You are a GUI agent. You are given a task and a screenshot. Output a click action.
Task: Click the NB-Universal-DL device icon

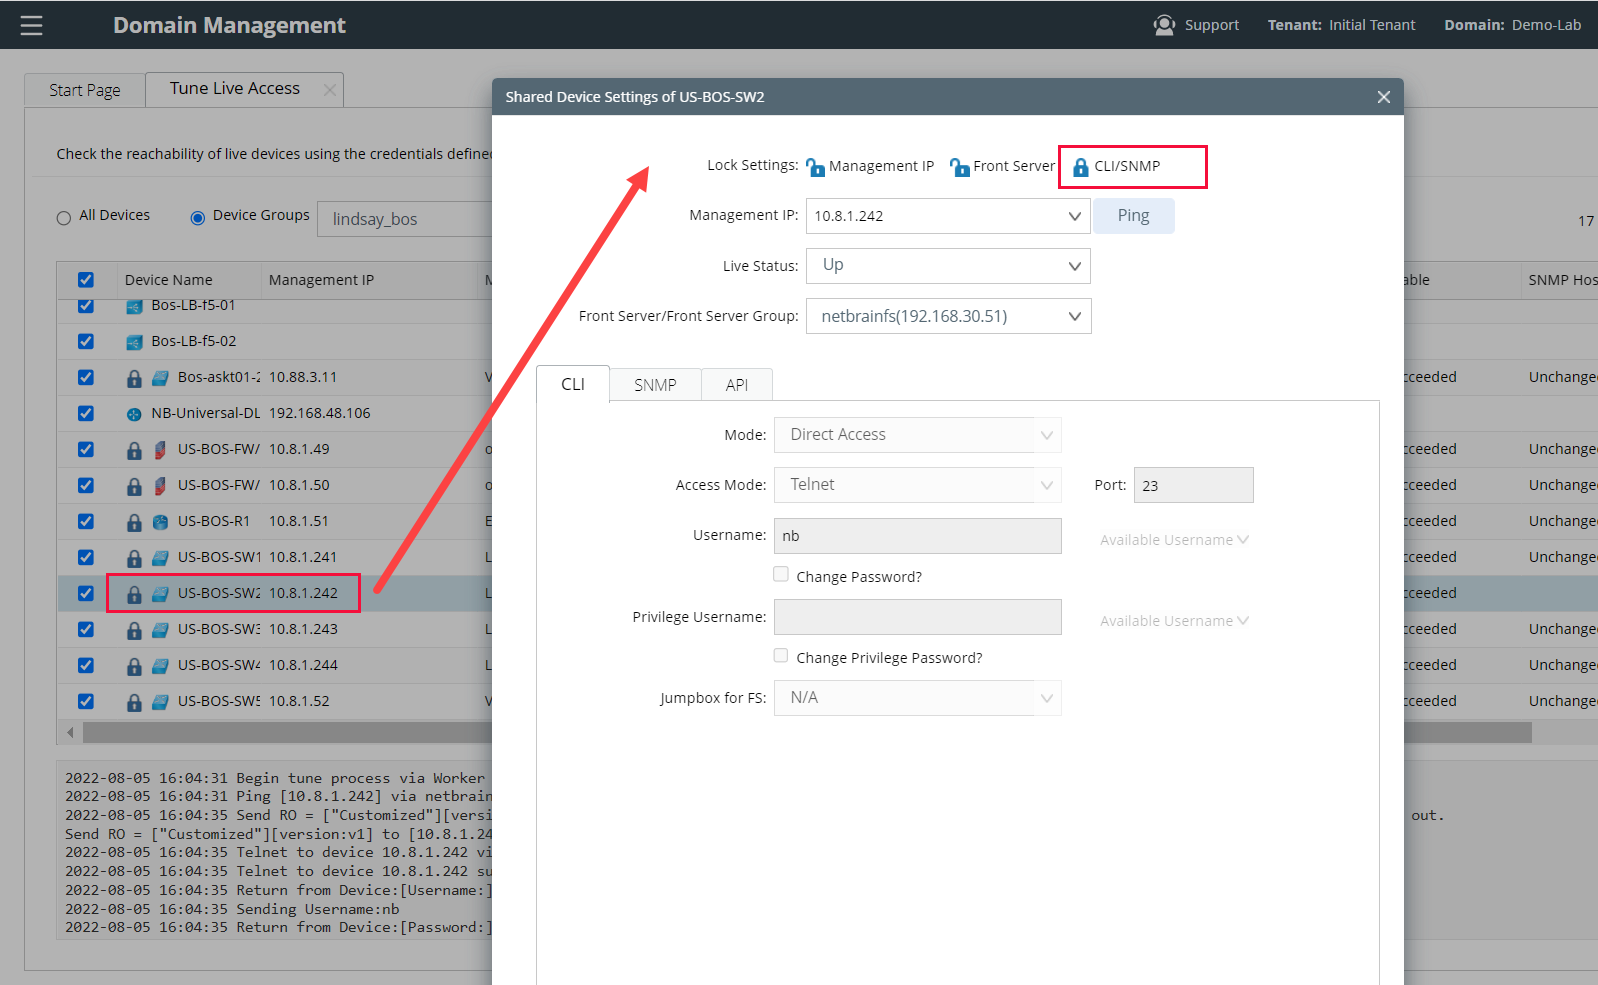tap(134, 414)
